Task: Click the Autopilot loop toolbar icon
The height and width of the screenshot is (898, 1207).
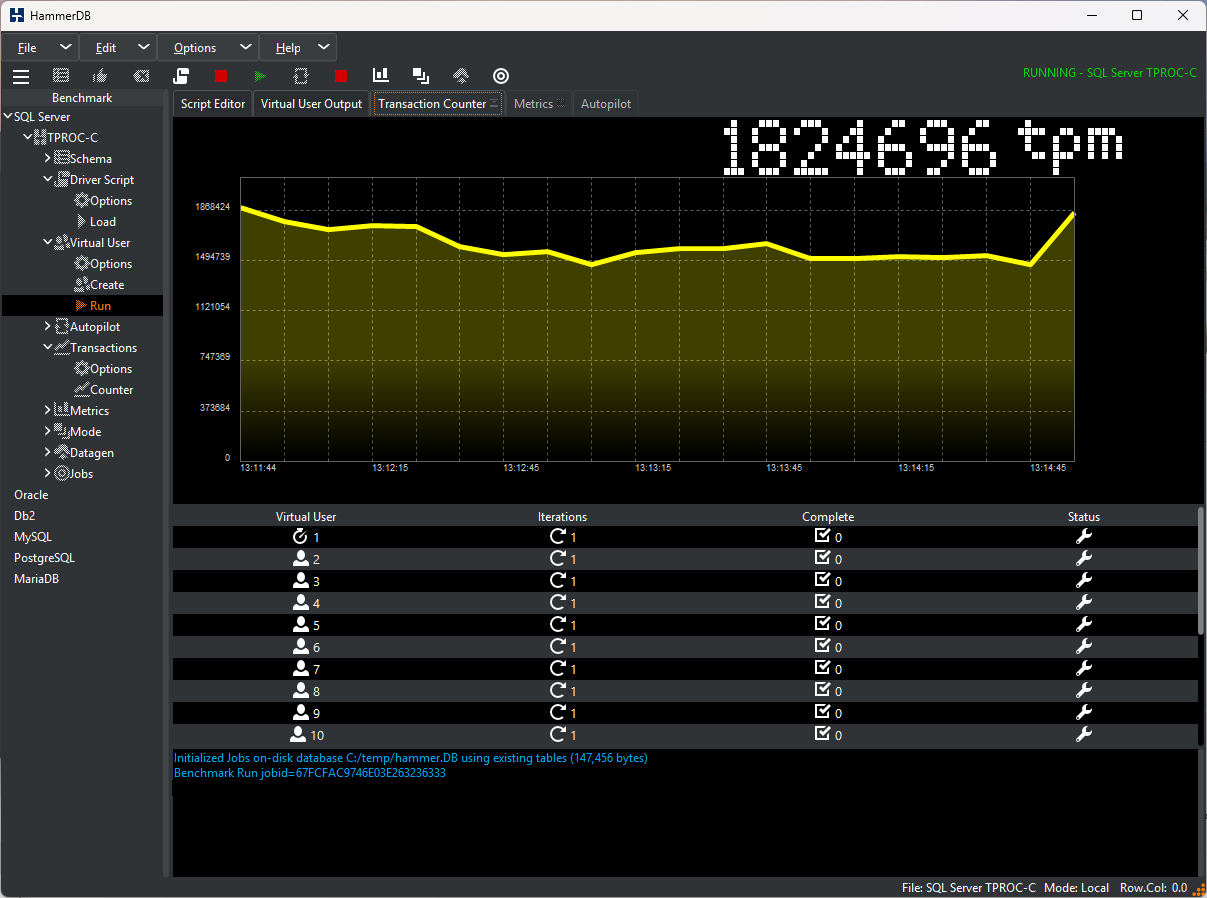Action: coord(301,76)
